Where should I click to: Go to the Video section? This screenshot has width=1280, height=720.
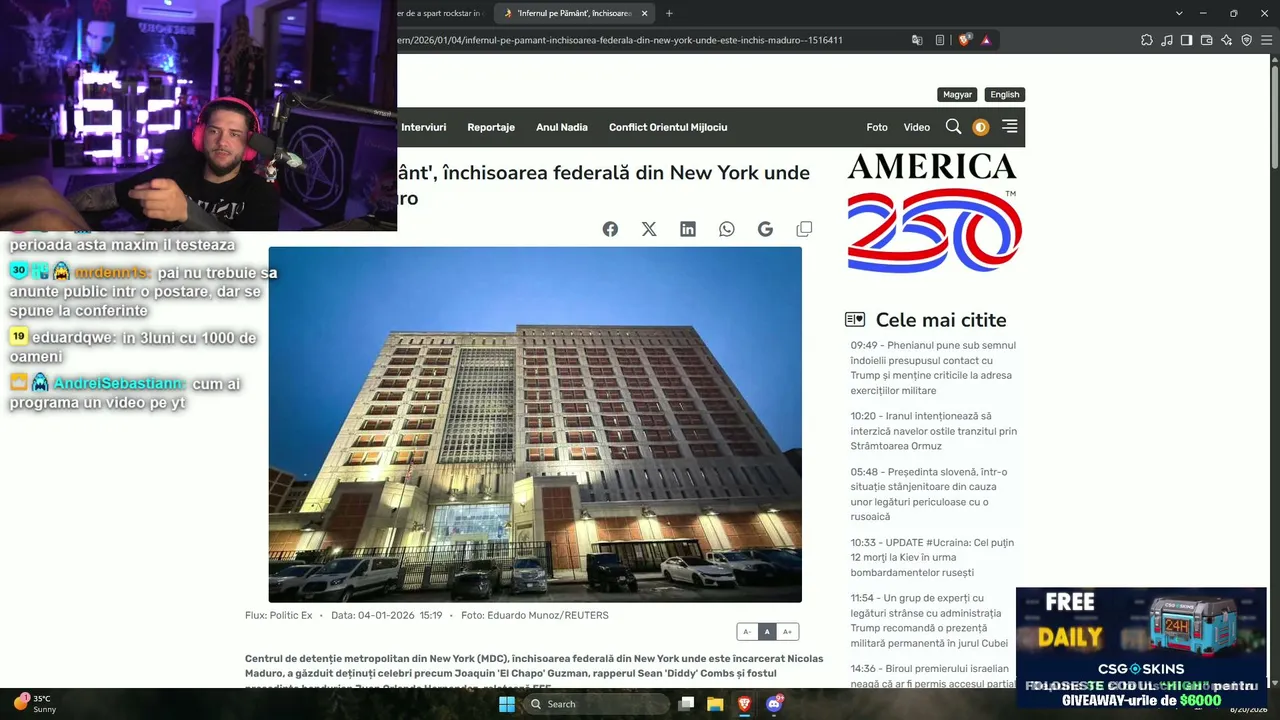tap(917, 127)
